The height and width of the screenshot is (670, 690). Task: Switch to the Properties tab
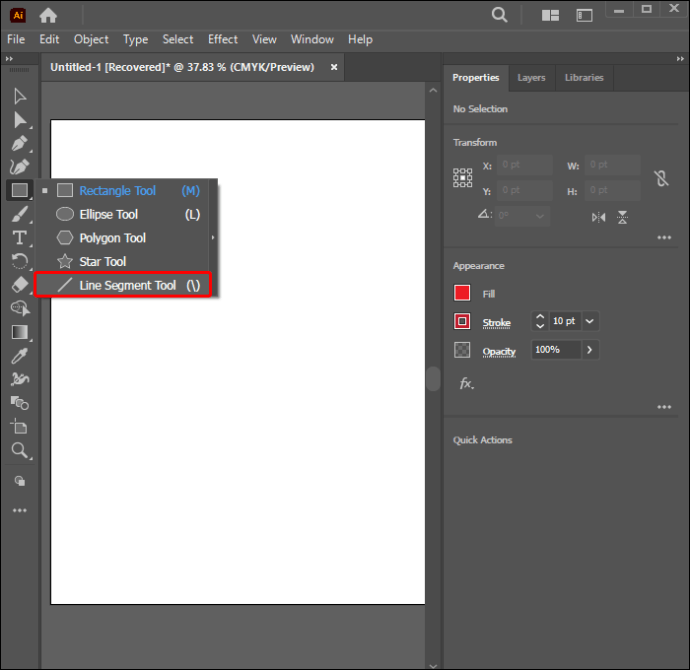point(476,78)
